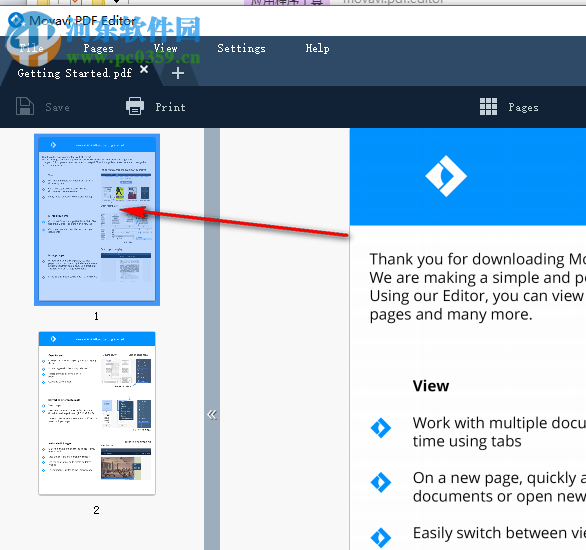Click 'Work with multiple docu' text line

tap(499, 423)
